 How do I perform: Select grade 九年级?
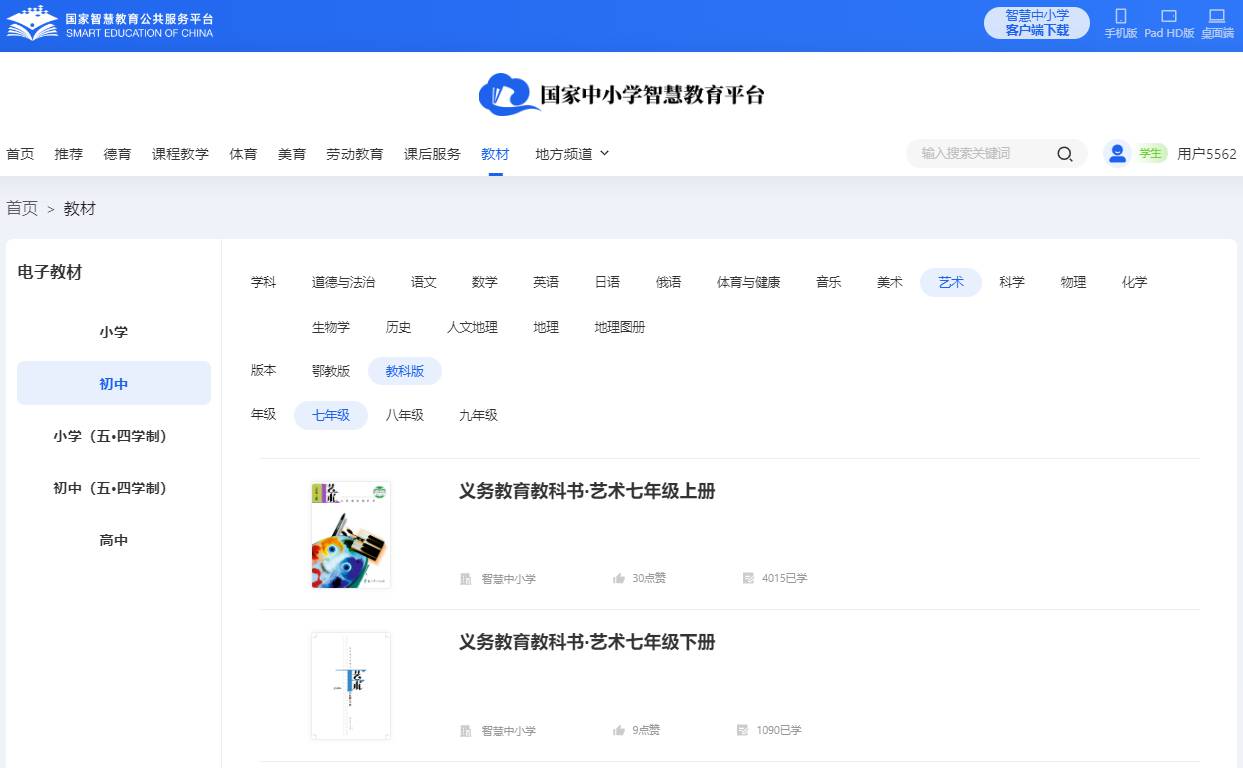[x=478, y=415]
